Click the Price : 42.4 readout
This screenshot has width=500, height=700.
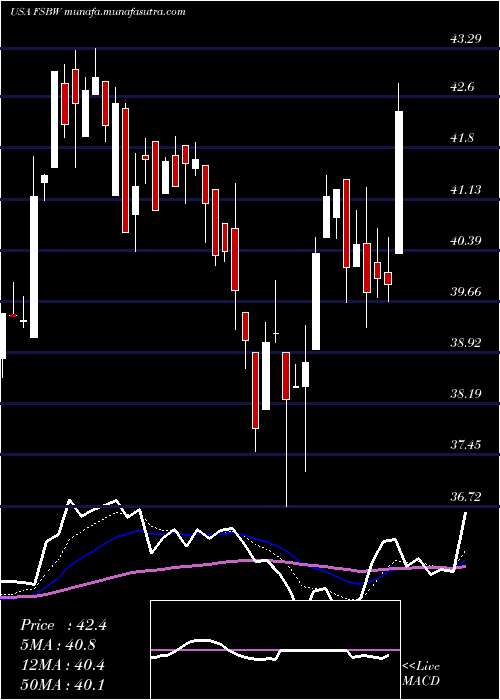(63, 625)
